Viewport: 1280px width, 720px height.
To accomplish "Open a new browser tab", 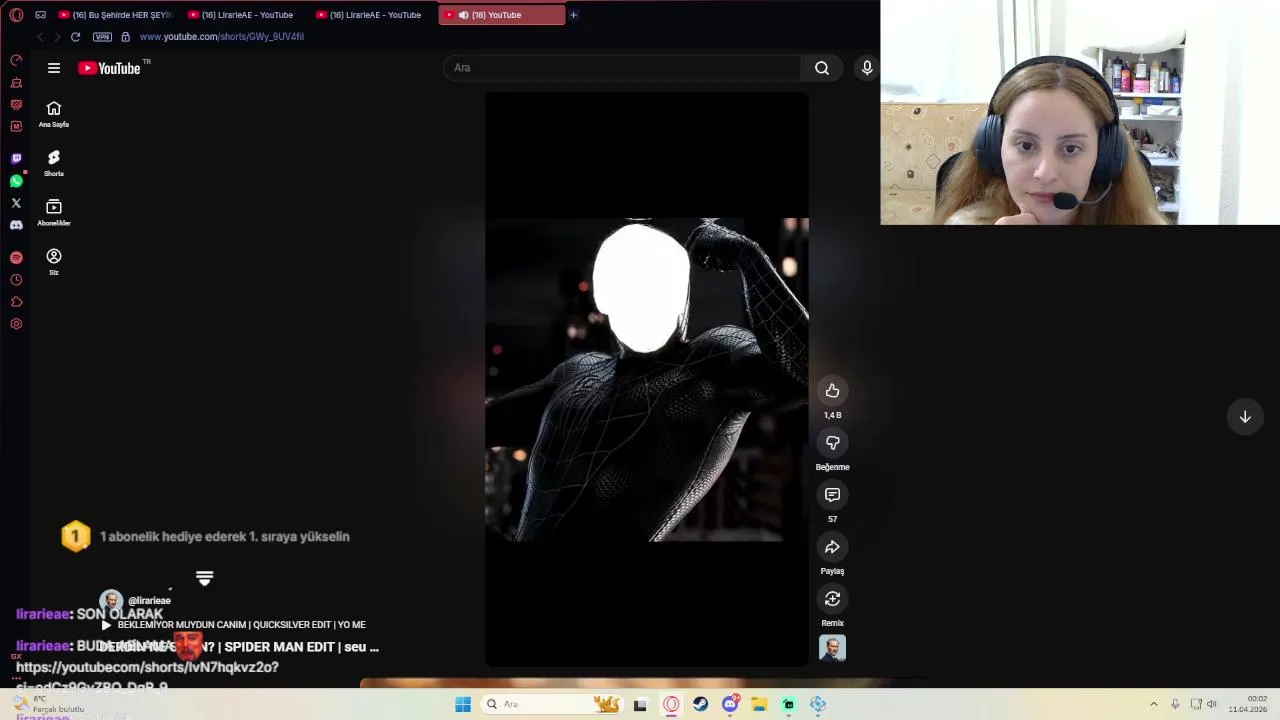I will [573, 15].
